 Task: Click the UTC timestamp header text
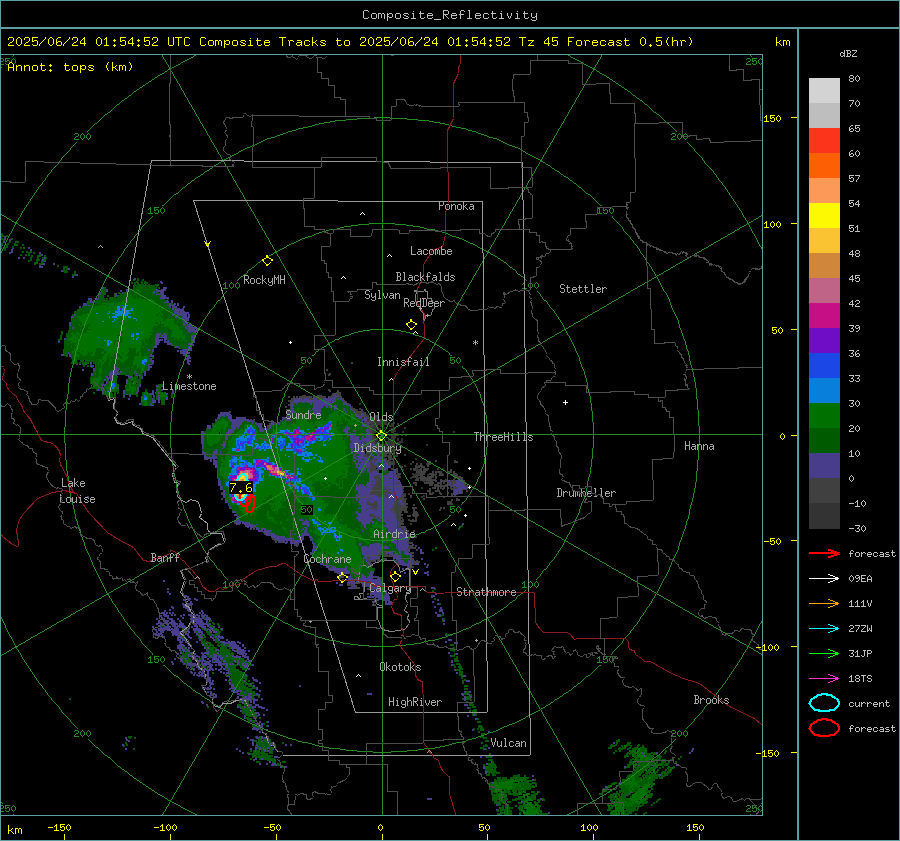tap(350, 42)
